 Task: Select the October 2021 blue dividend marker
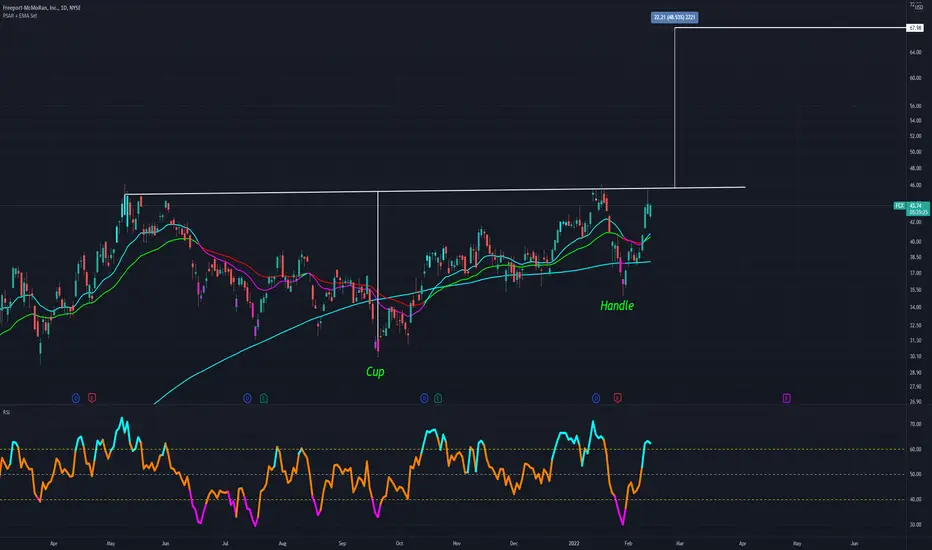[424, 398]
